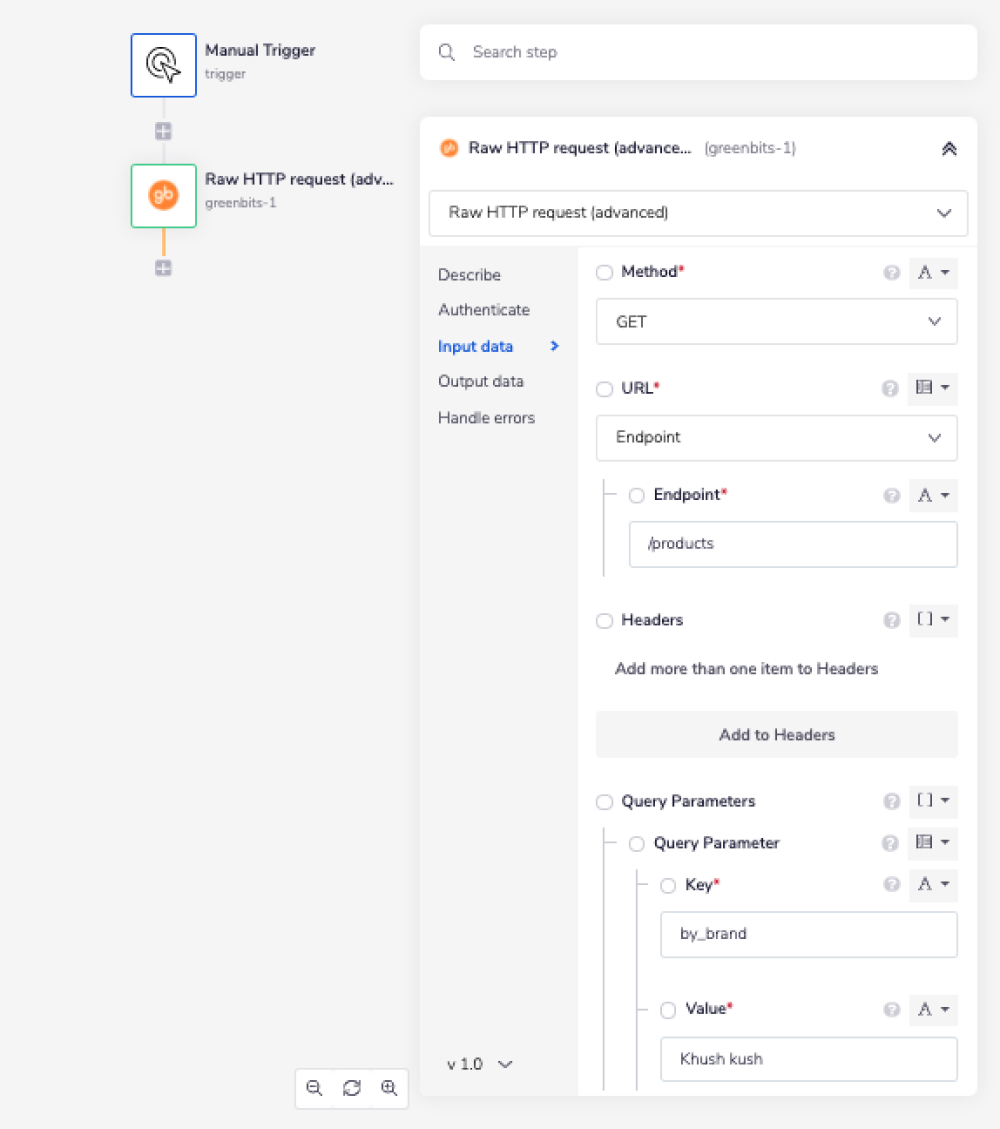Screen dimensions: 1000x1129
Task: Show help for Query Parameters
Action: tap(891, 801)
